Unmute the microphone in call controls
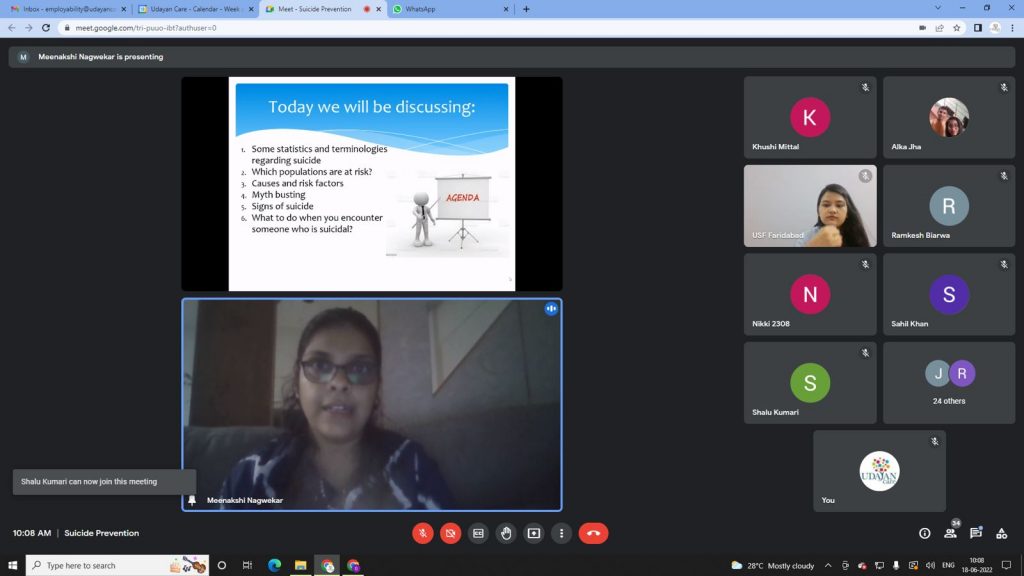 click(423, 533)
